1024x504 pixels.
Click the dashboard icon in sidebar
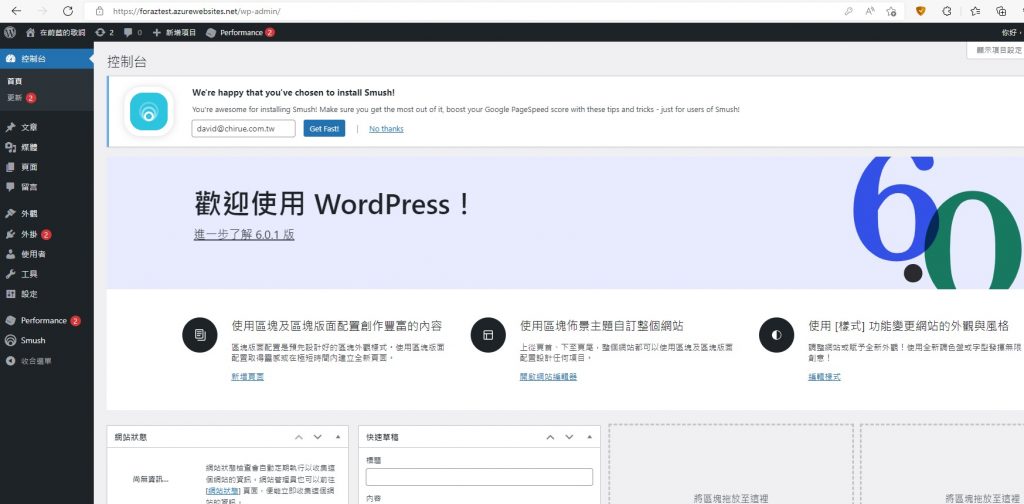coord(10,59)
